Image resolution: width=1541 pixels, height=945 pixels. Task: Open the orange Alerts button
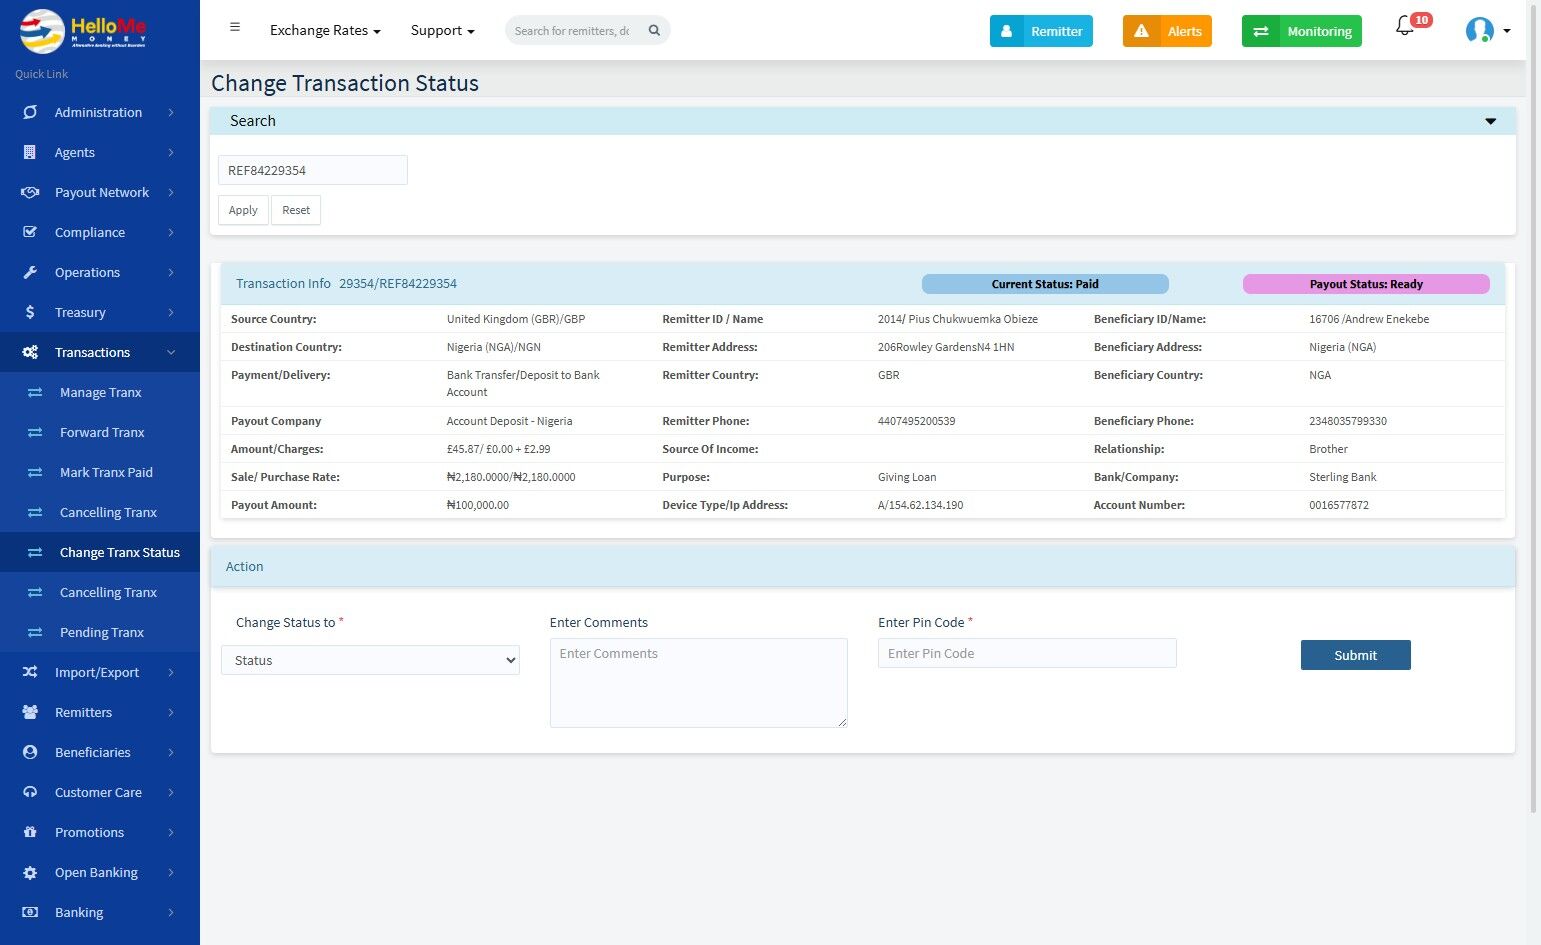click(x=1168, y=31)
